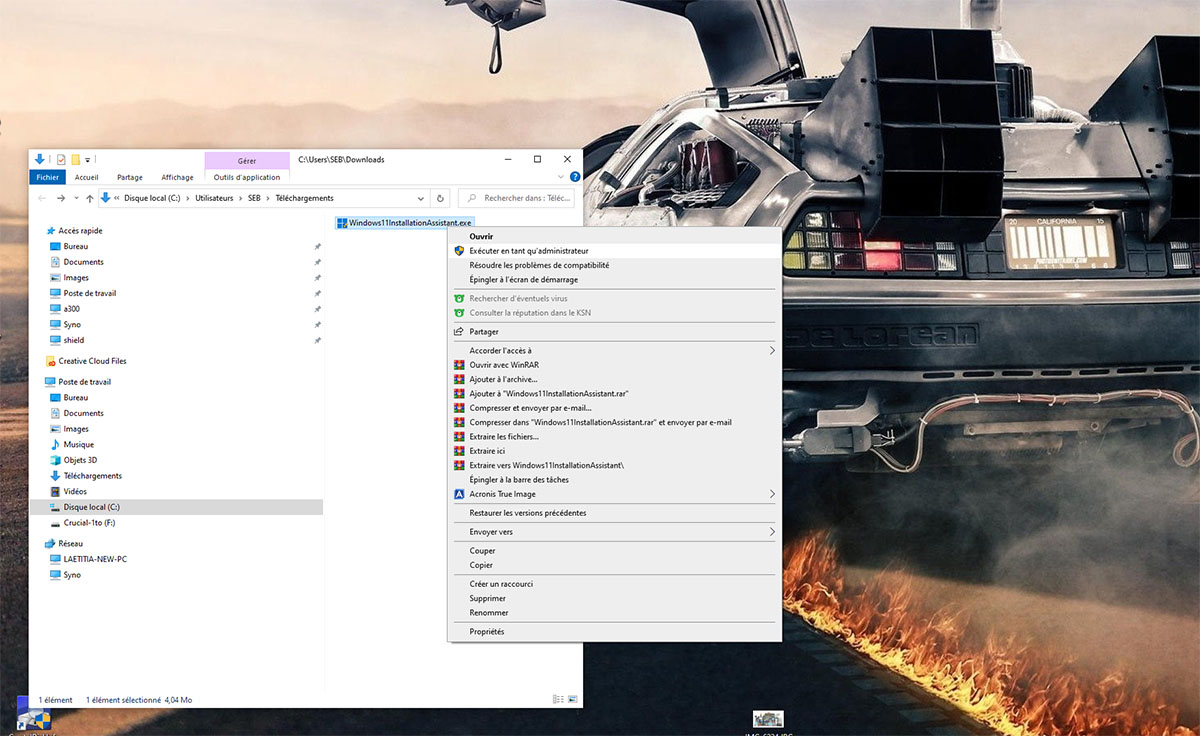Open Objets 3D folder
Screen dimensions: 1200x736
(x=80, y=460)
